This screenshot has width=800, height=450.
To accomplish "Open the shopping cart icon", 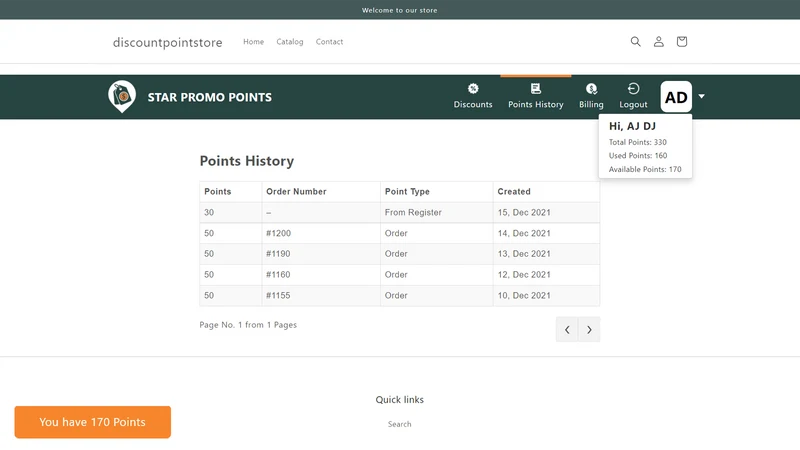I will click(x=682, y=41).
